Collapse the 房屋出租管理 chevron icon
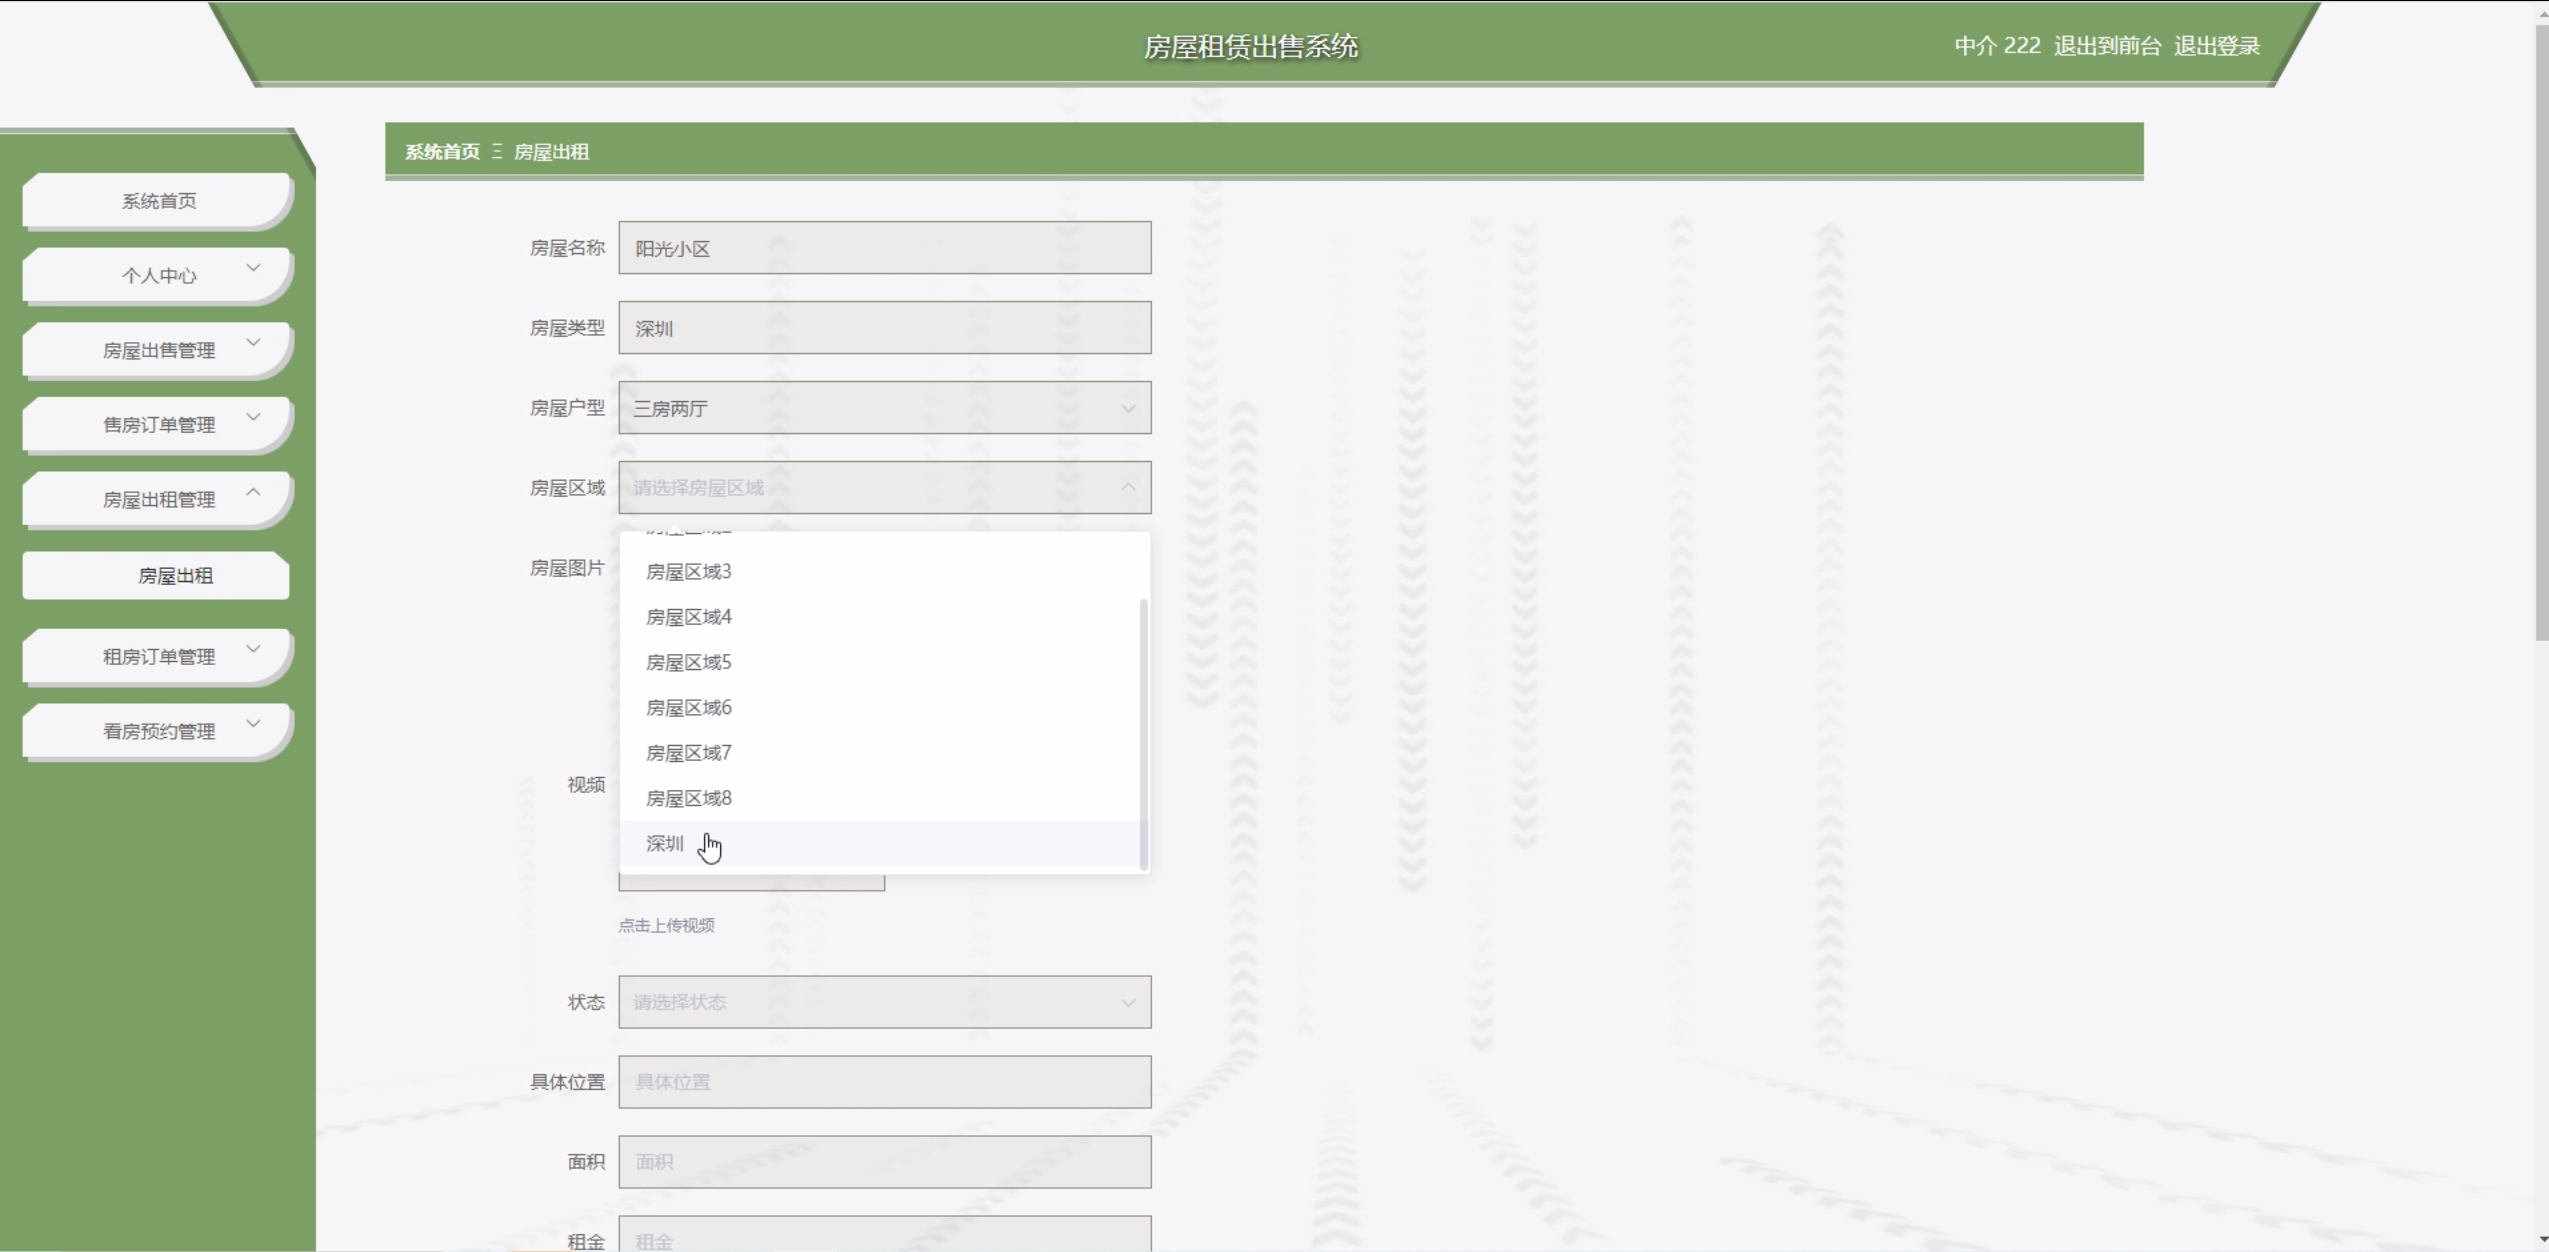This screenshot has height=1252, width=2549. click(253, 492)
